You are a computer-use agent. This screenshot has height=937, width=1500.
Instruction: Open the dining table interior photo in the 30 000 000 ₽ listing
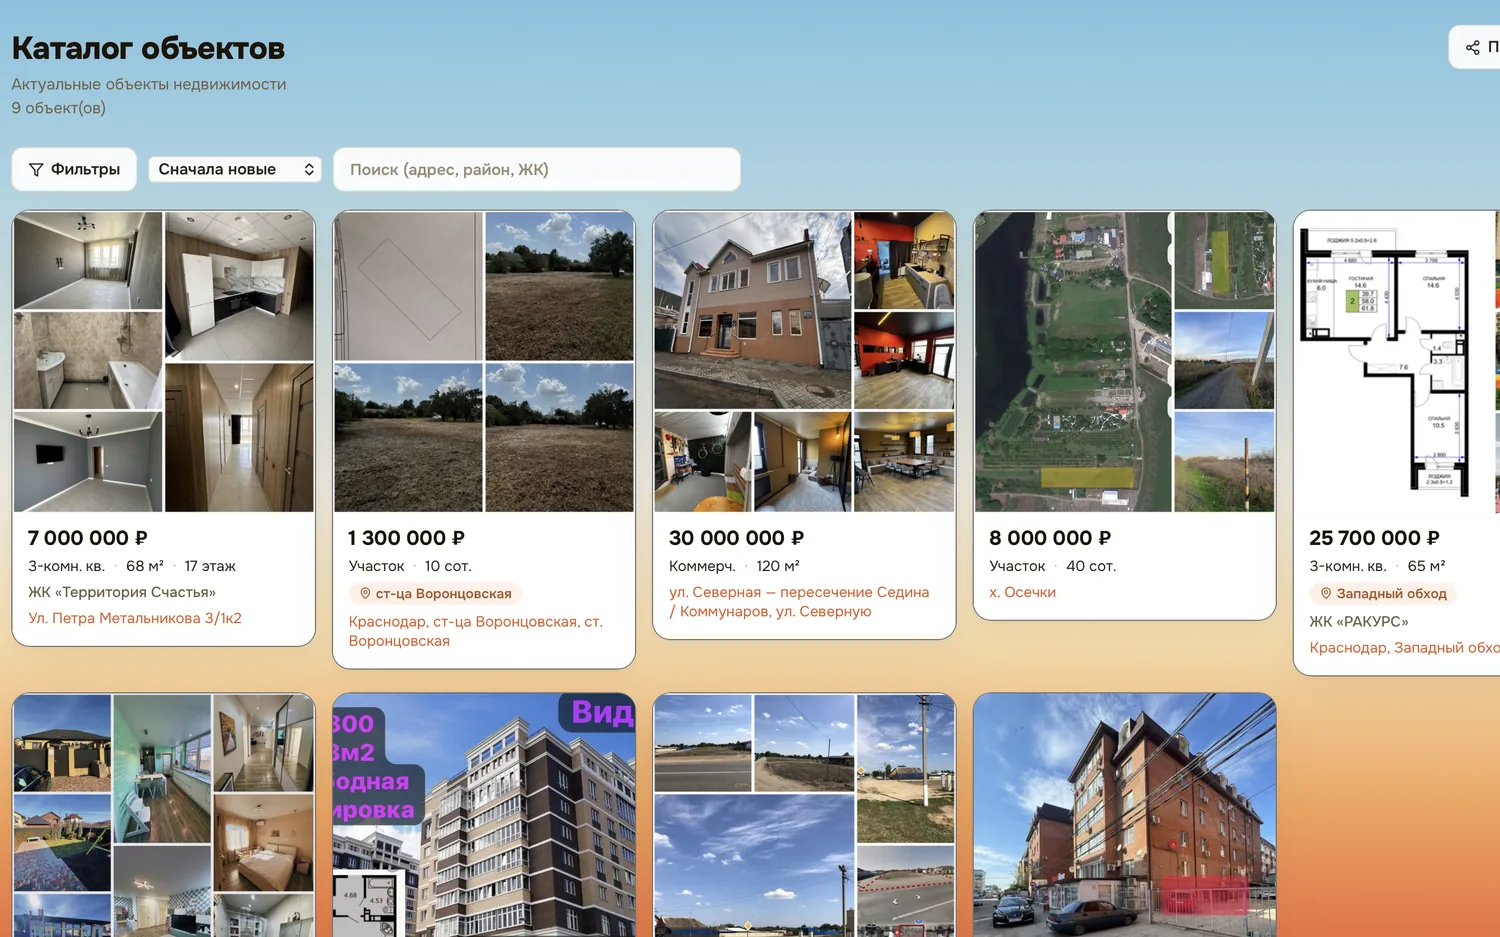[904, 462]
